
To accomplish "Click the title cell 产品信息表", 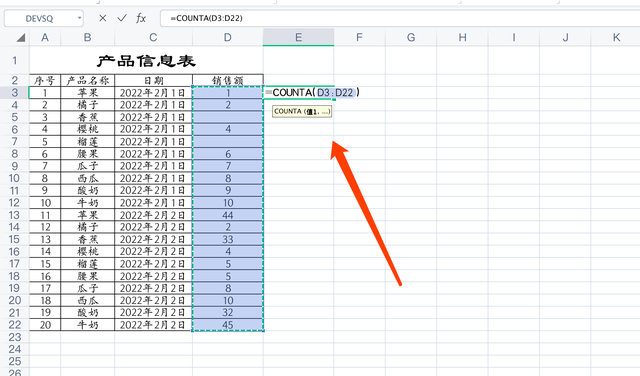I will click(146, 60).
